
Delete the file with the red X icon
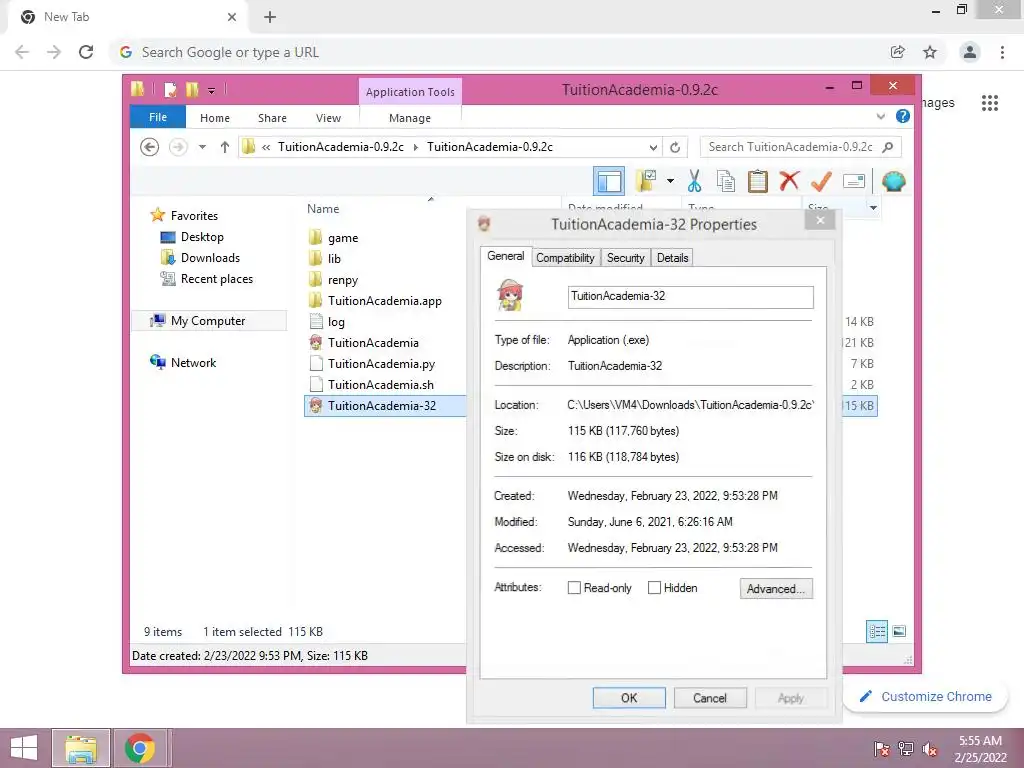tap(789, 180)
